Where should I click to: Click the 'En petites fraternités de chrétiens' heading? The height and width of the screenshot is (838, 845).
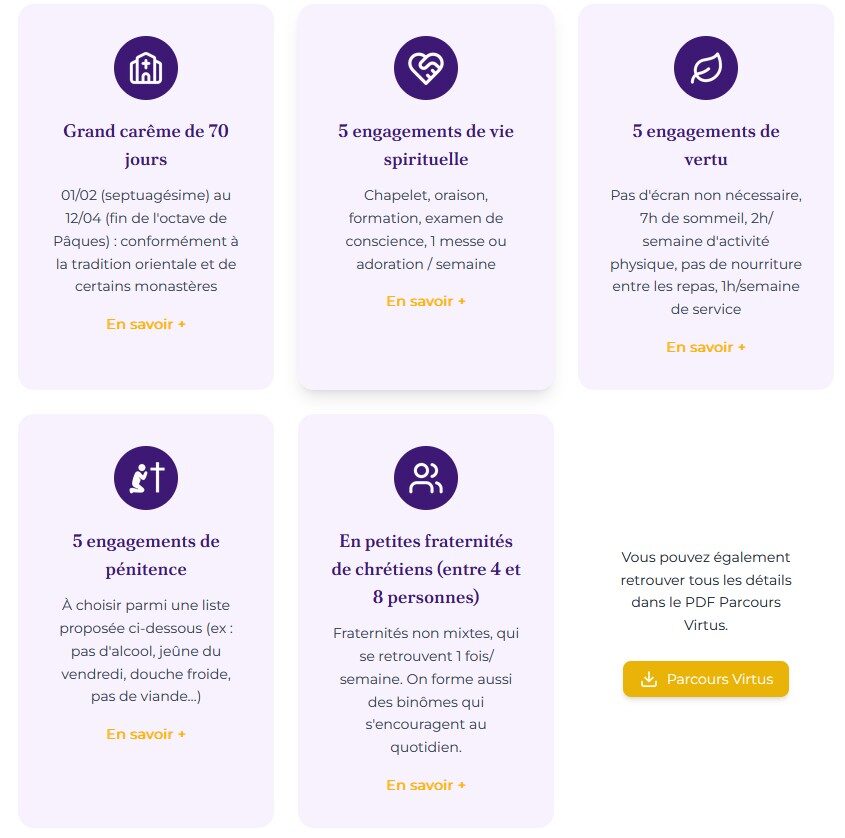click(426, 569)
